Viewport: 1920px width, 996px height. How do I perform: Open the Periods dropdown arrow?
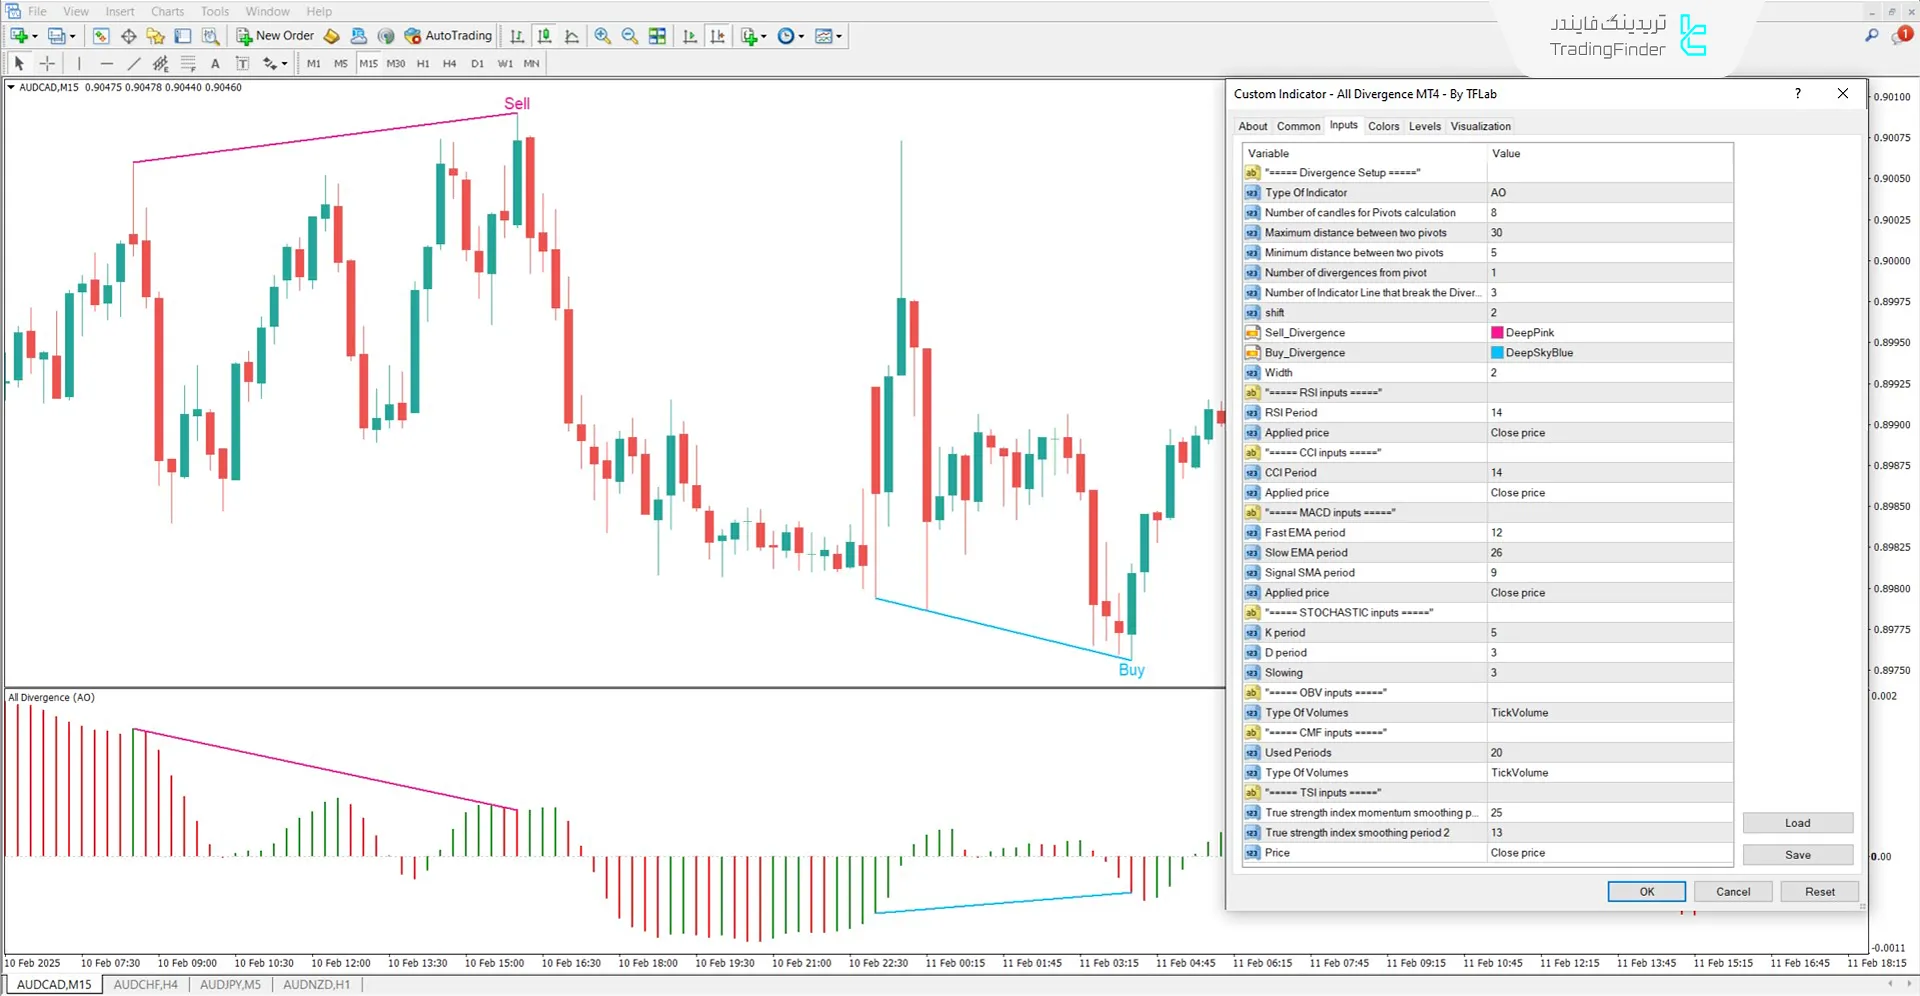[x=801, y=36]
